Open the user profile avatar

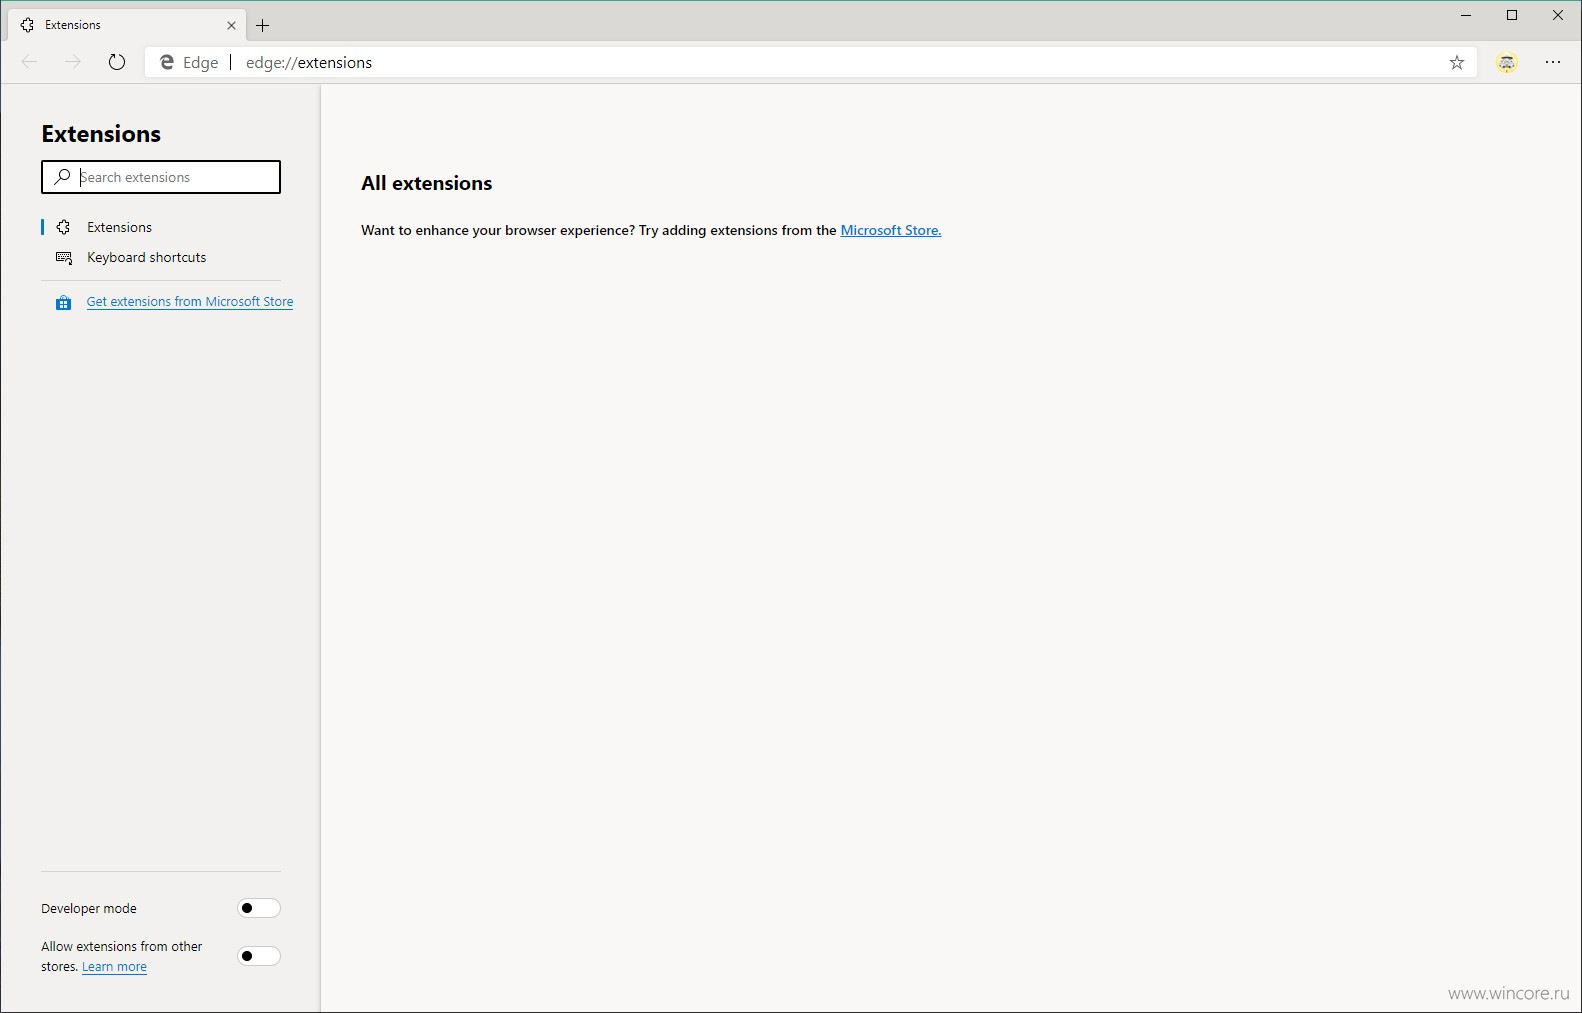coord(1507,62)
